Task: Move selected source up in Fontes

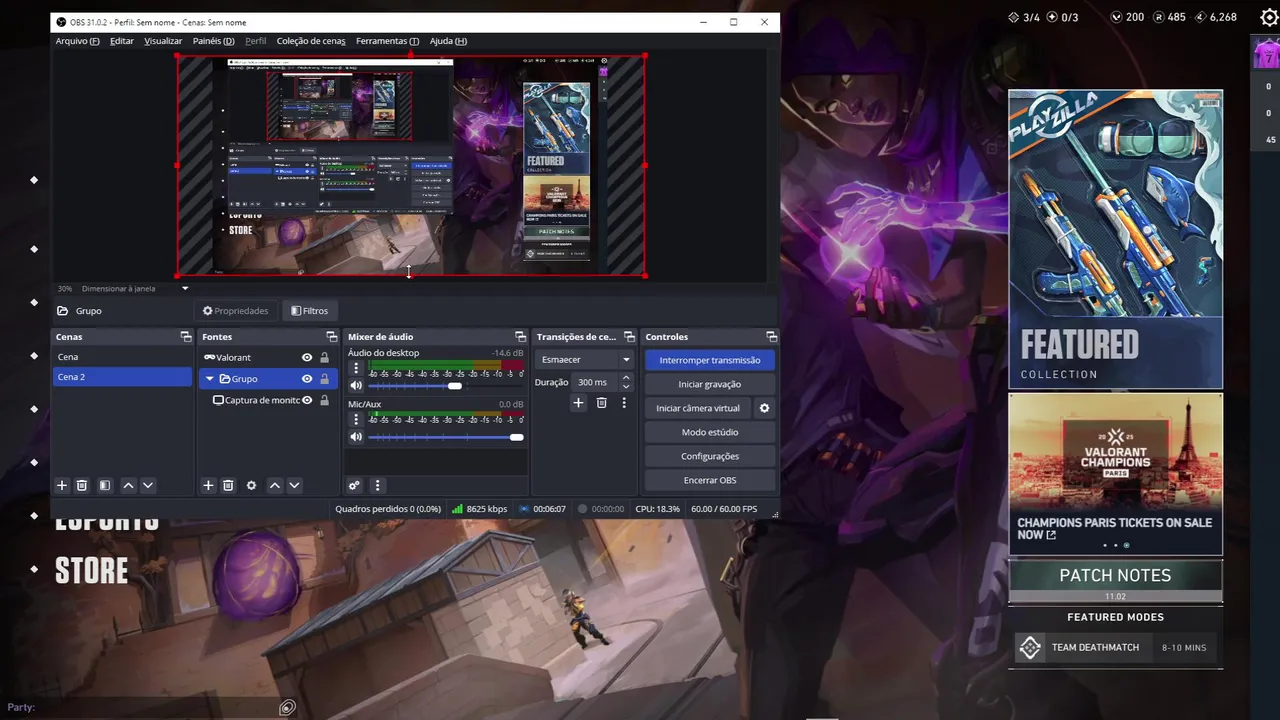Action: (x=274, y=485)
